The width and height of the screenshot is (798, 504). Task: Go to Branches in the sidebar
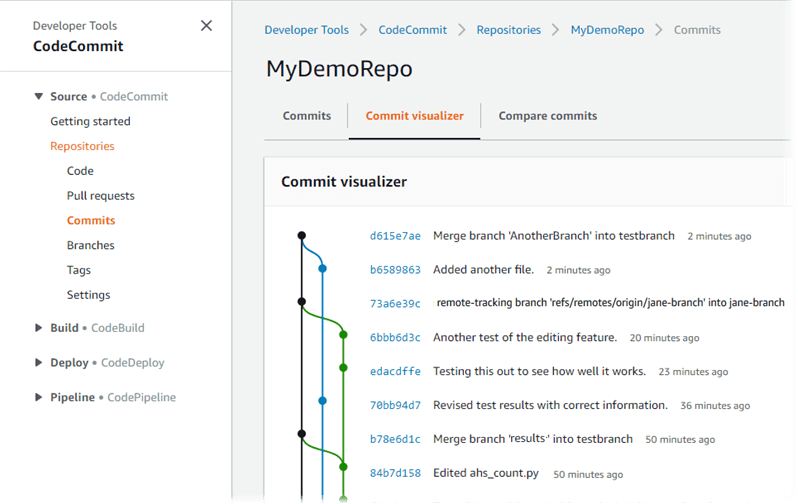(x=90, y=245)
